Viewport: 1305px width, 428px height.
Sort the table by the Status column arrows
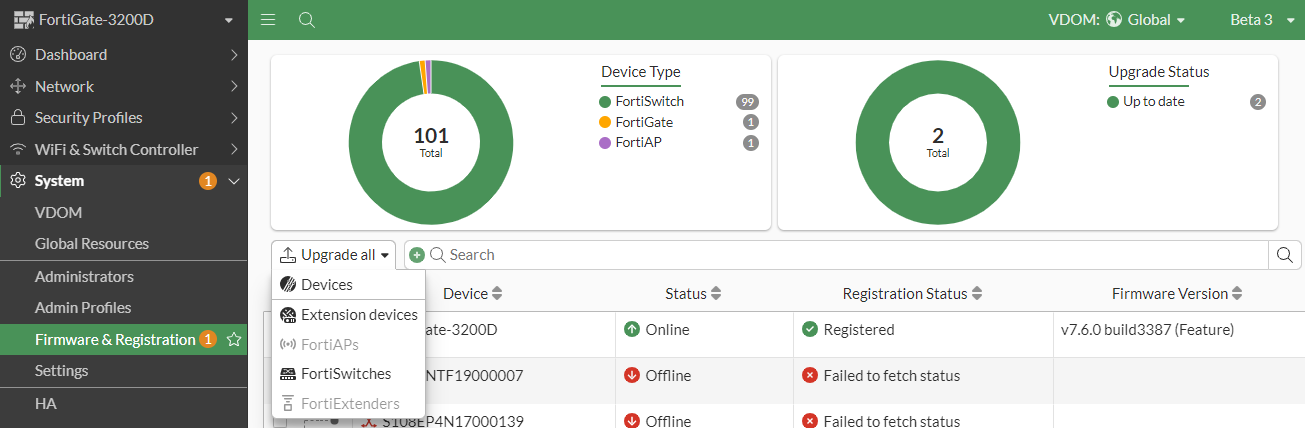[716, 294]
